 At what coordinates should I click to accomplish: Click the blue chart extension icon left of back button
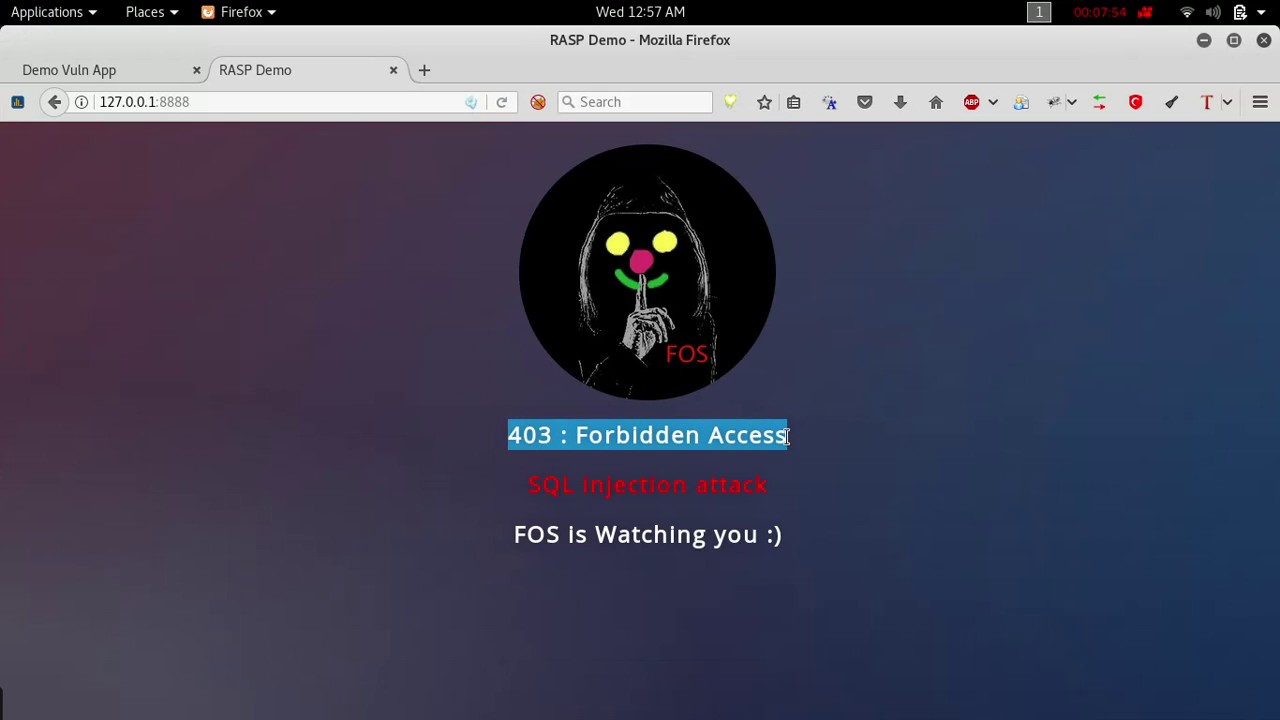pyautogui.click(x=17, y=102)
